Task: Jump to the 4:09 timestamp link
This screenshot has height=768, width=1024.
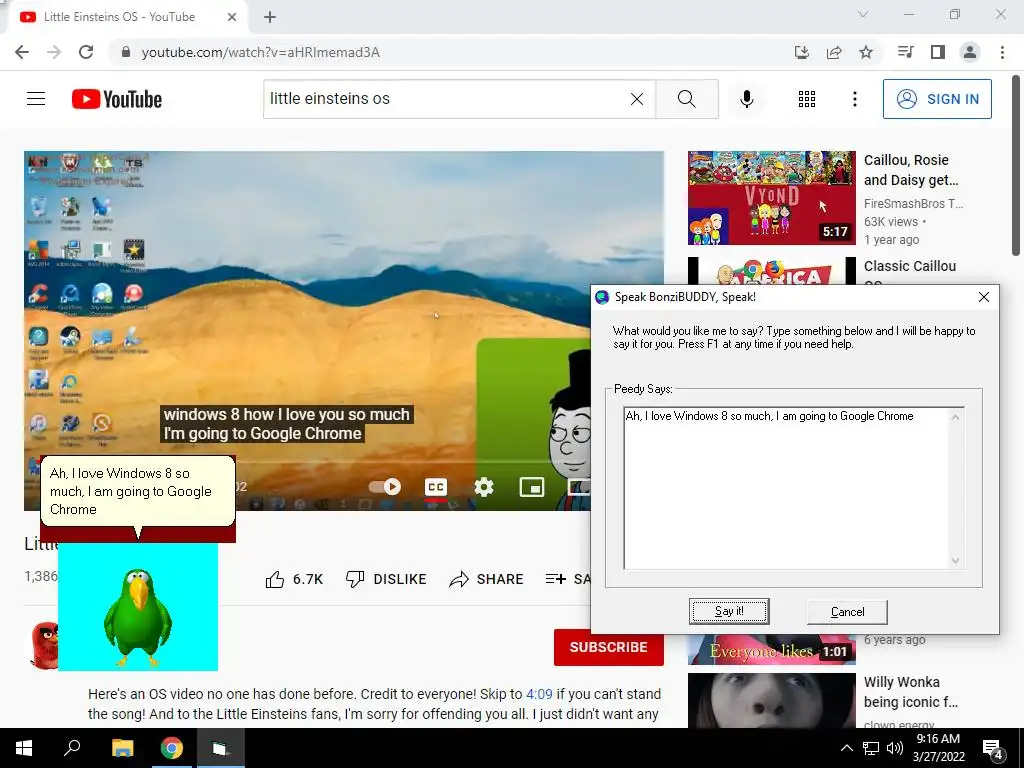Action: (539, 694)
